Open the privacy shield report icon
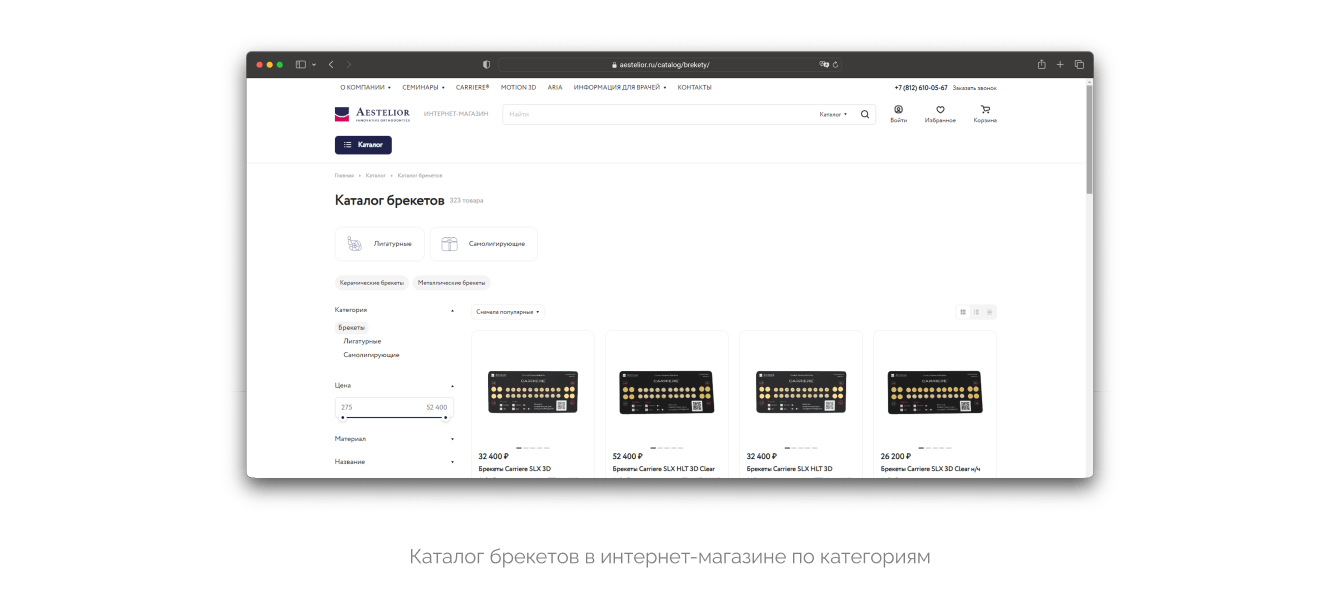The width and height of the screenshot is (1340, 600). coord(487,64)
